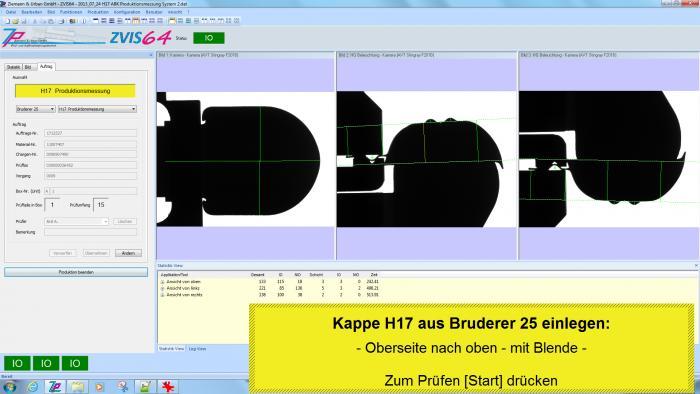Click the red splat icon in taskbar
Image resolution: width=700 pixels, height=394 pixels.
click(x=168, y=387)
